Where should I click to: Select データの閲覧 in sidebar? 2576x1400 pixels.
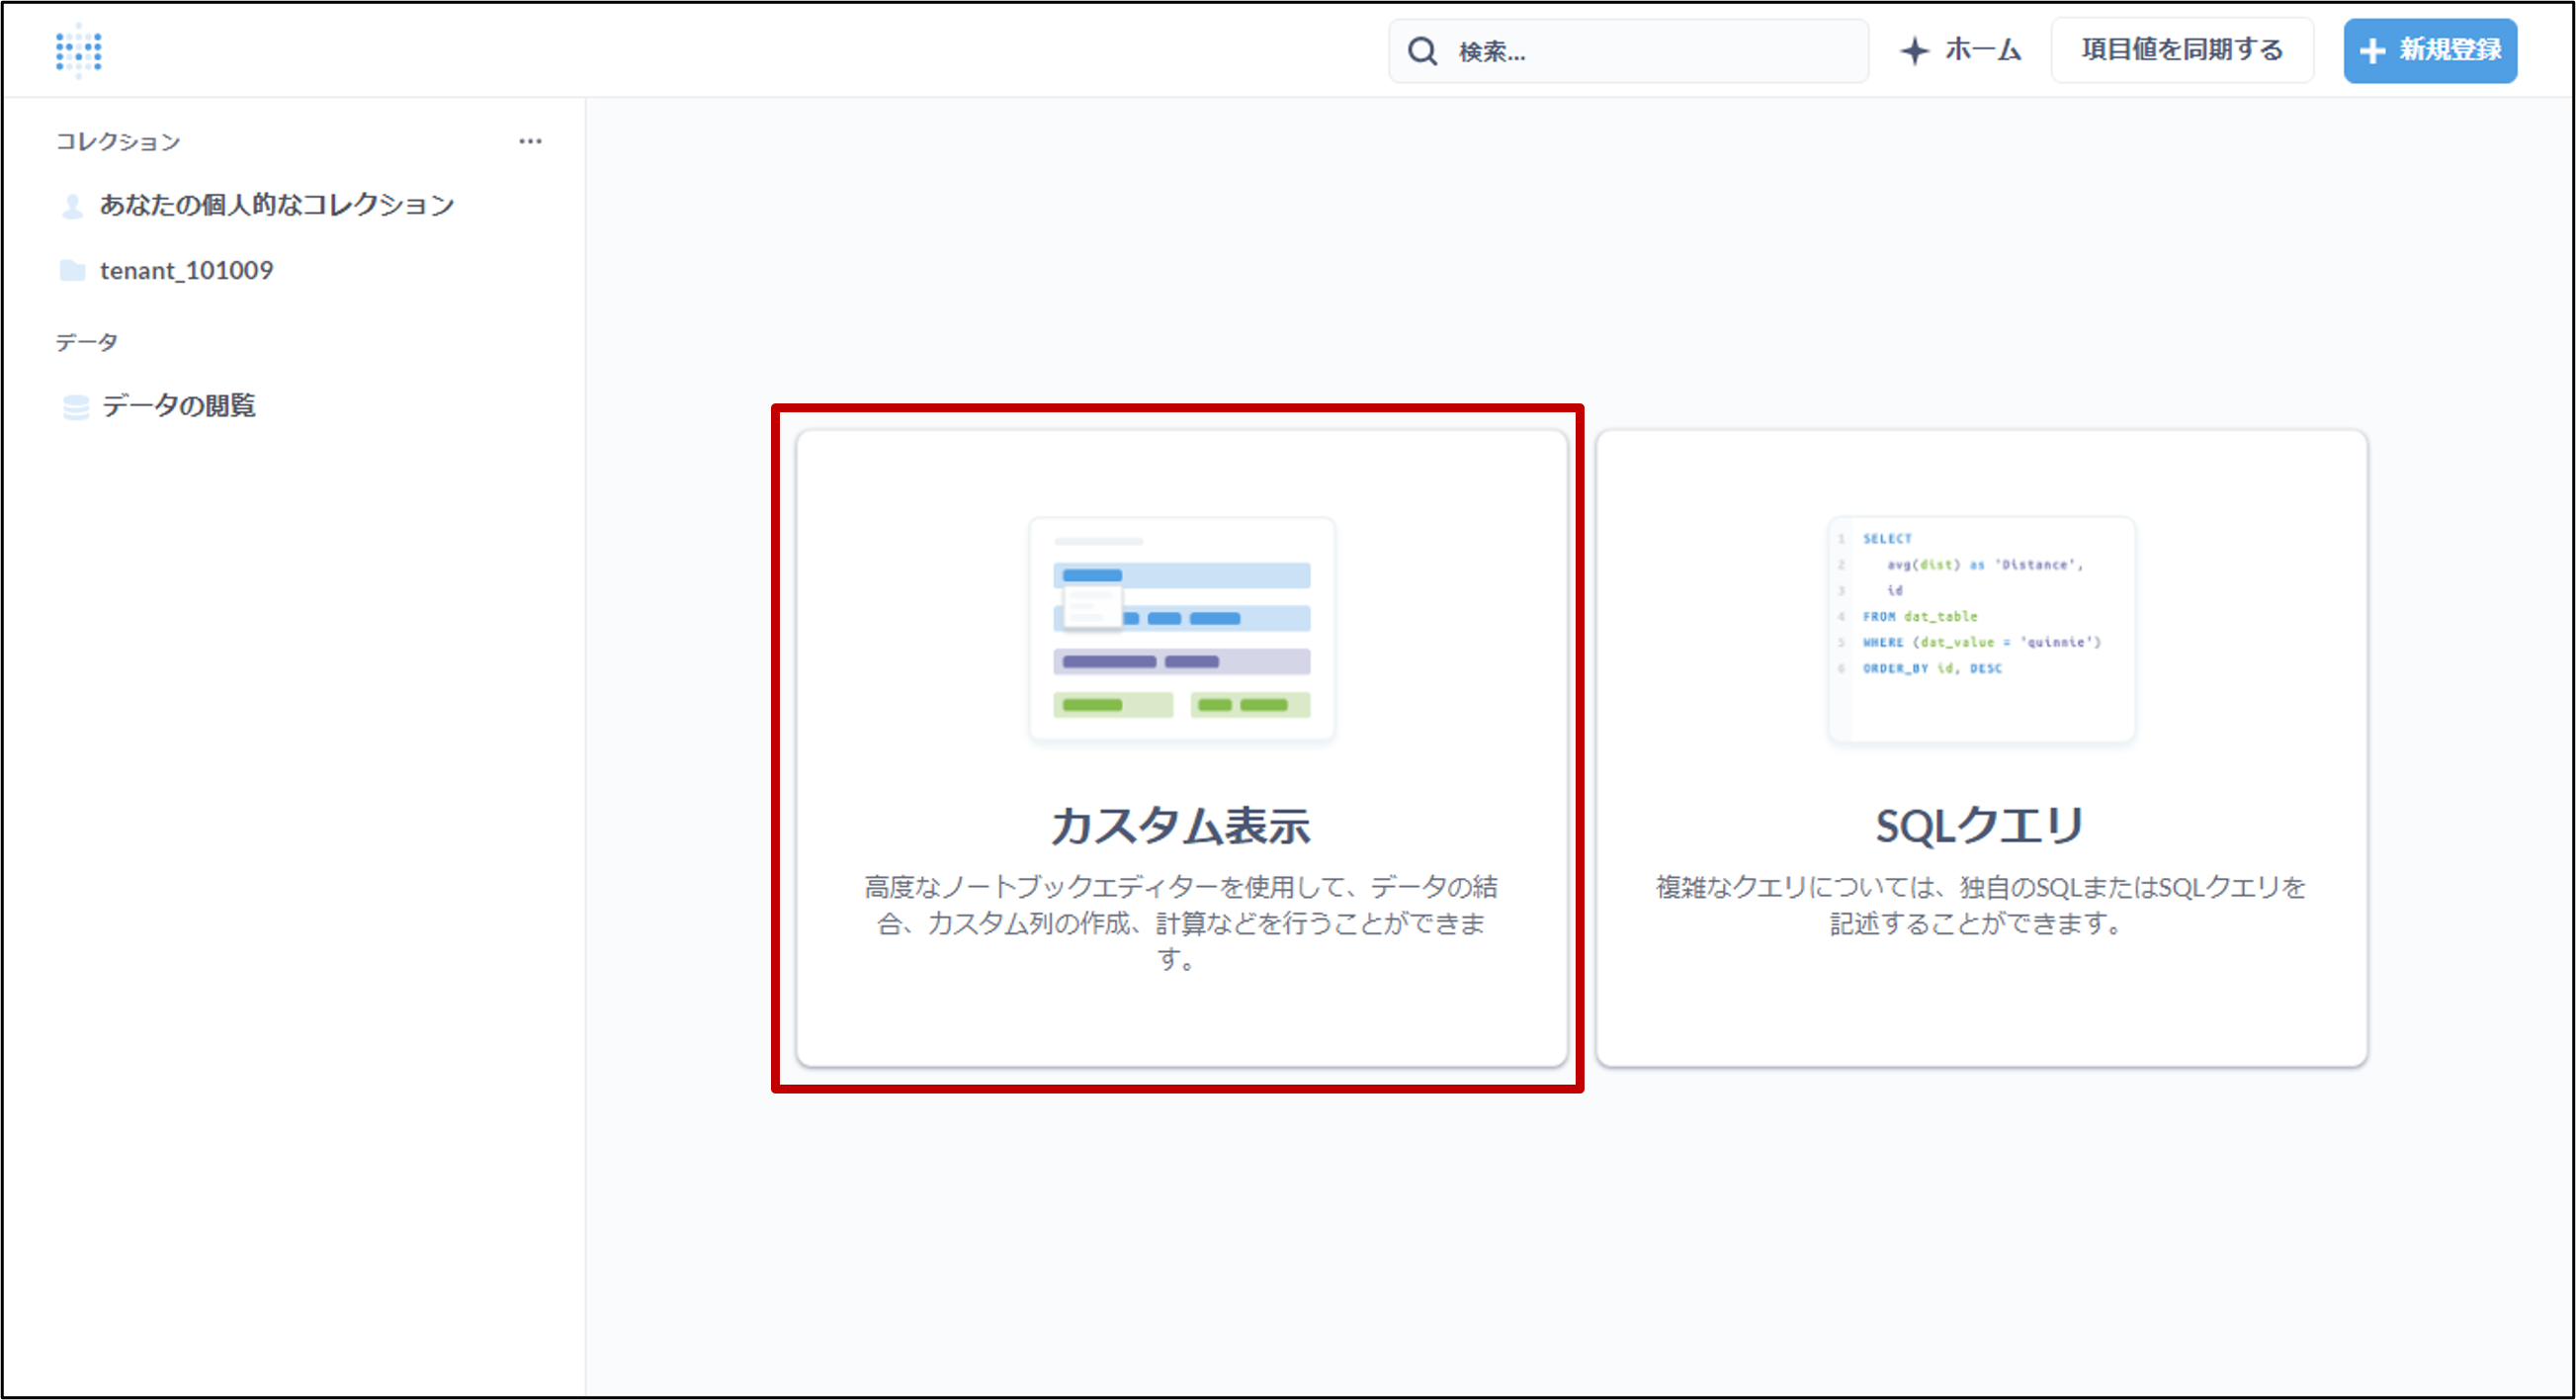tap(178, 405)
